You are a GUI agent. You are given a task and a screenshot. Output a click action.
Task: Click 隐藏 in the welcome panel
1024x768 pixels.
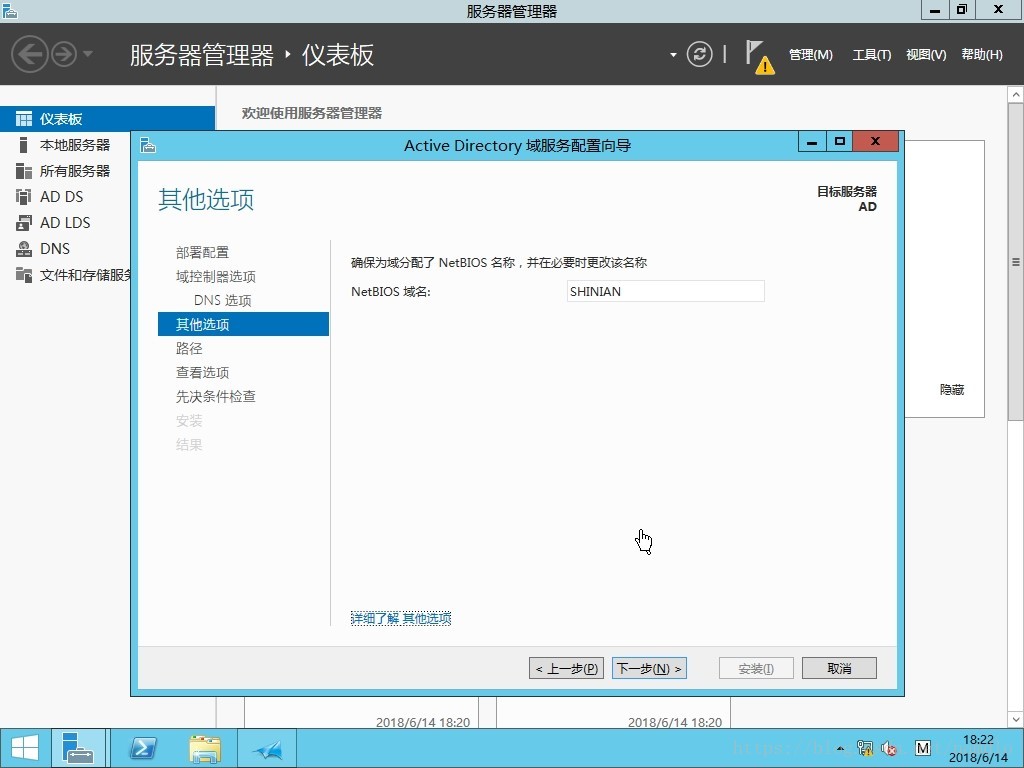coord(952,389)
